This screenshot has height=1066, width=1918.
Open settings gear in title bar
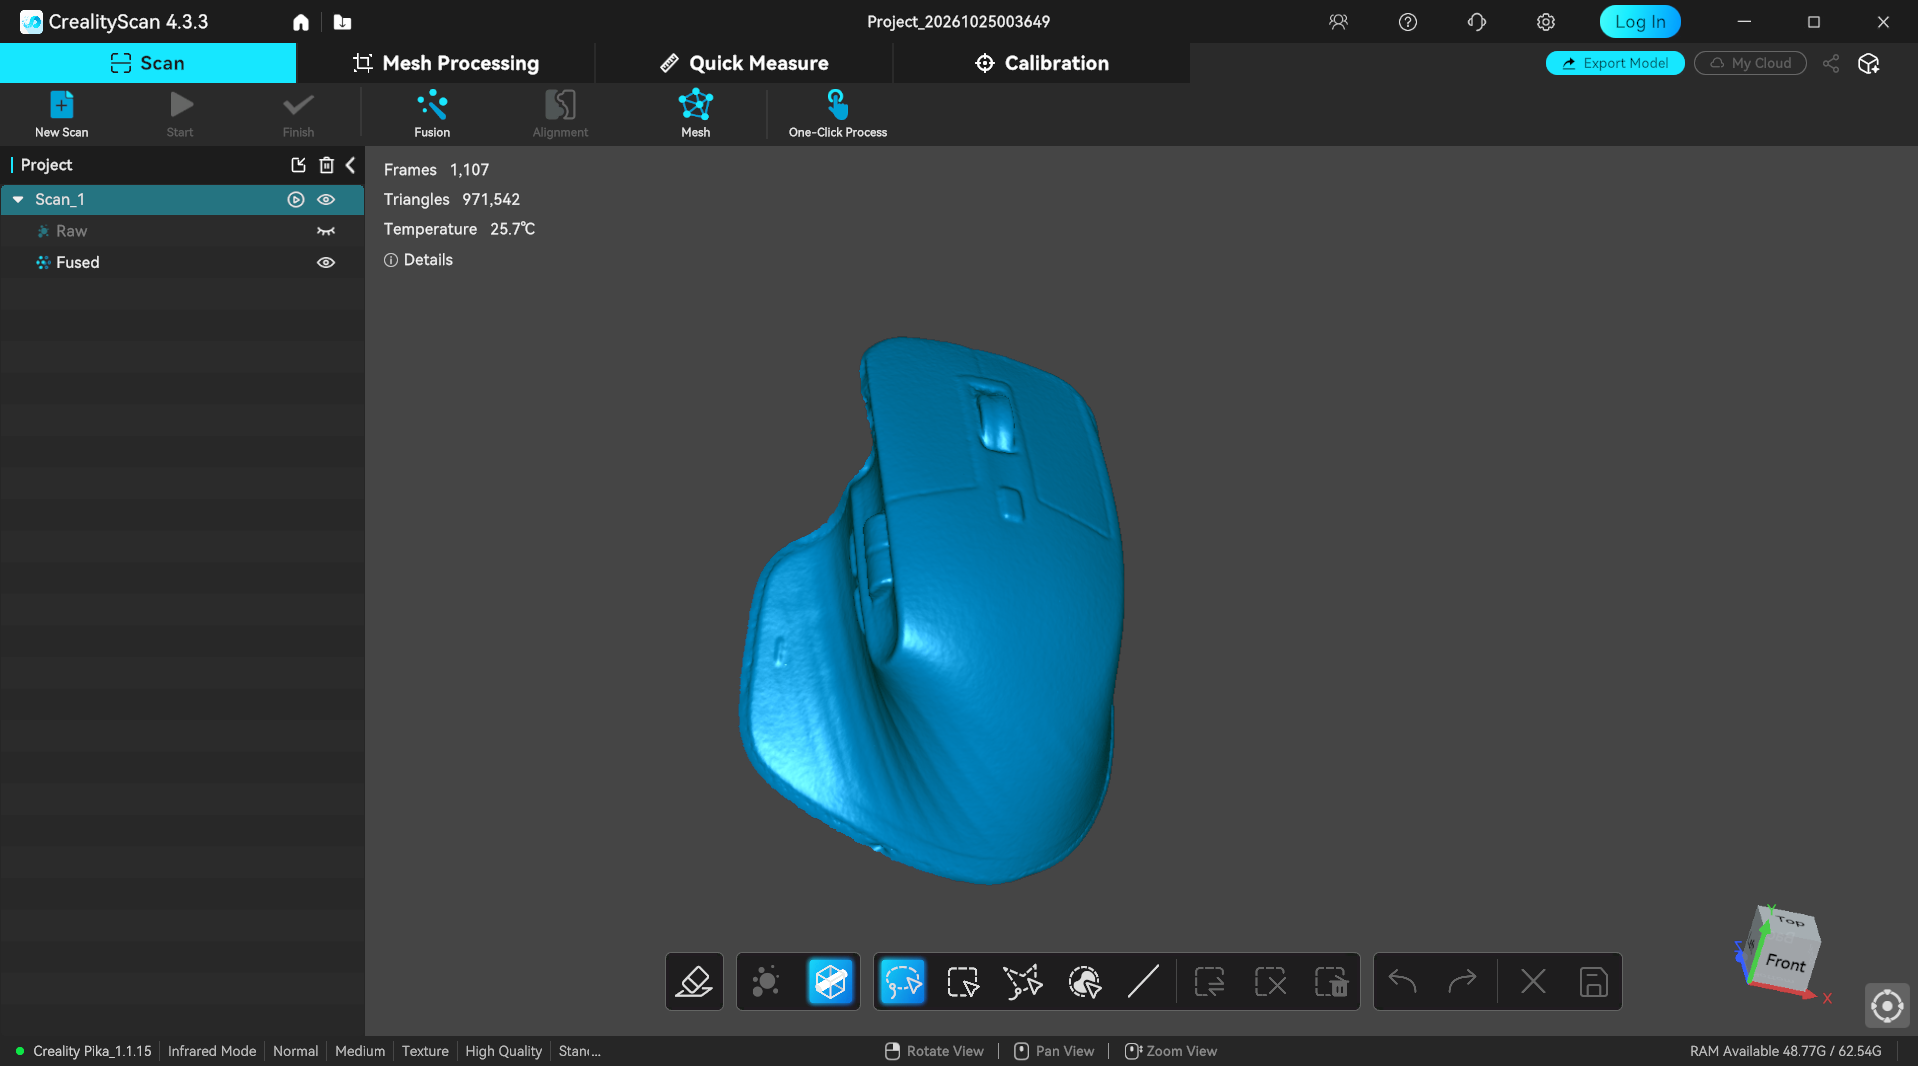point(1546,22)
